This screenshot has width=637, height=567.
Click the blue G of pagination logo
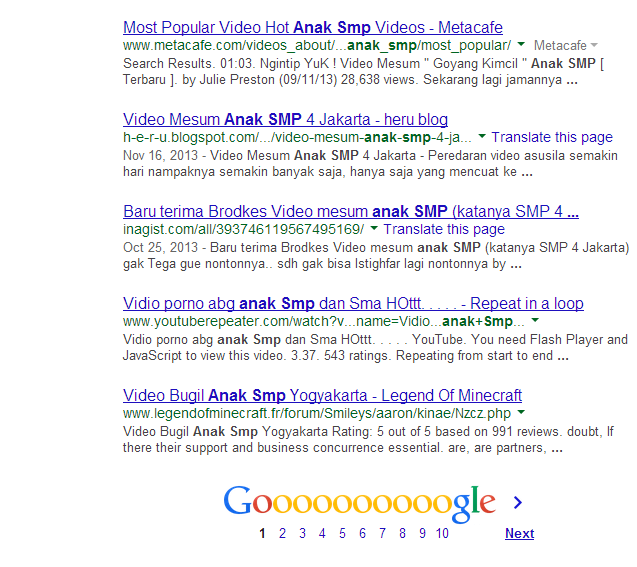click(237, 500)
